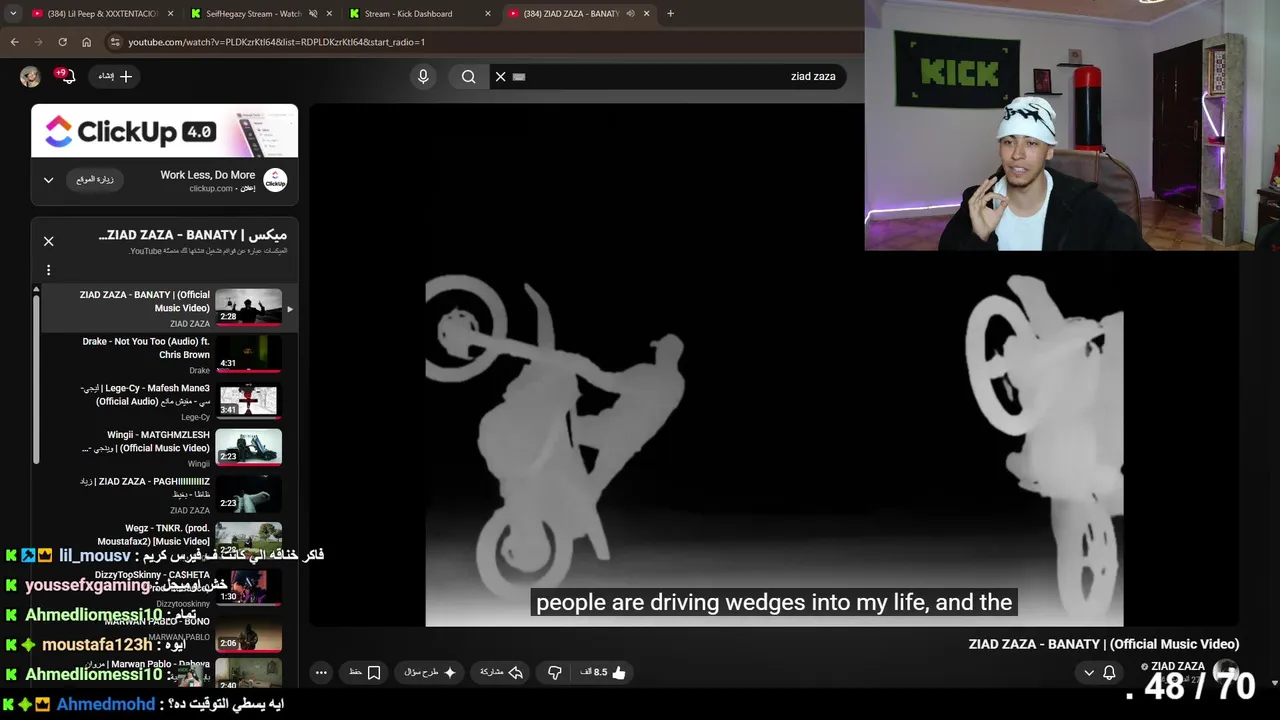Click the video subtitle caption text
This screenshot has height=720, width=1280.
pyautogui.click(x=774, y=602)
